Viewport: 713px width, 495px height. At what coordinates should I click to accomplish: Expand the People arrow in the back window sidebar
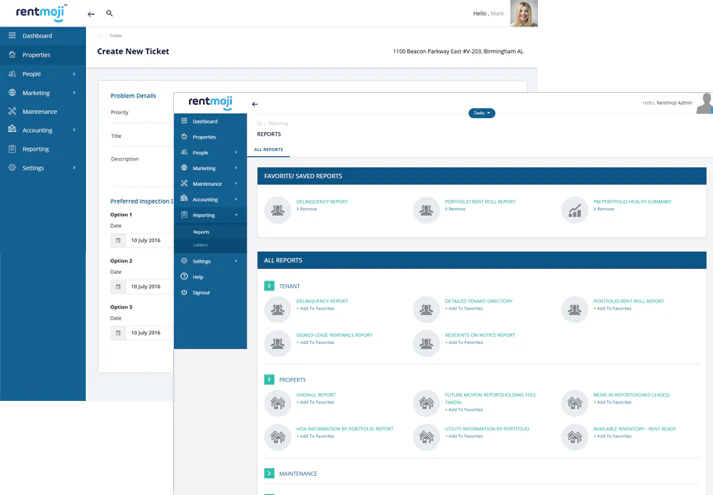(74, 74)
